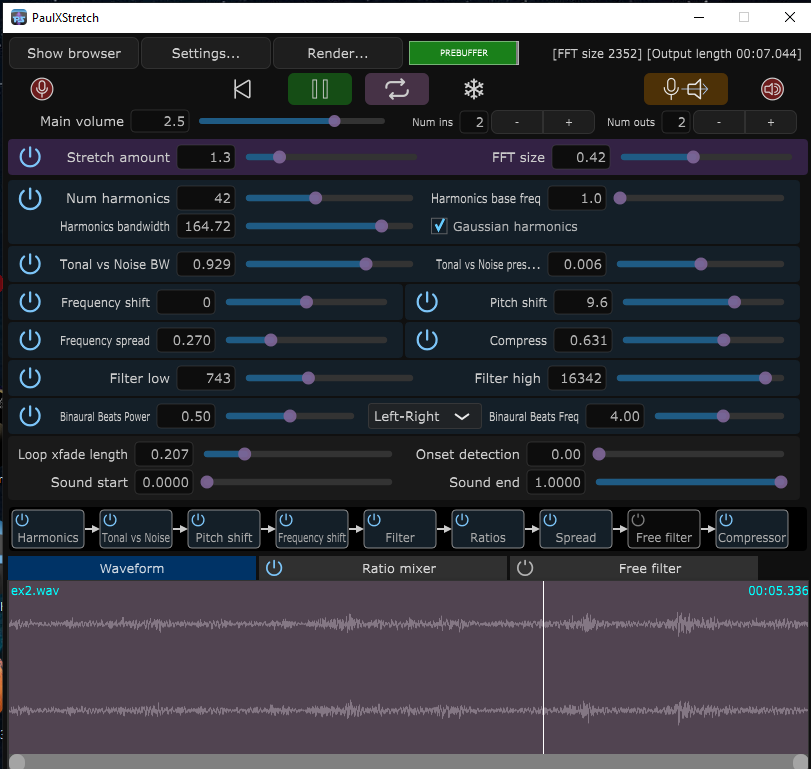Toggle the Ratio mixer tab power icon
811x769 pixels.
(274, 568)
